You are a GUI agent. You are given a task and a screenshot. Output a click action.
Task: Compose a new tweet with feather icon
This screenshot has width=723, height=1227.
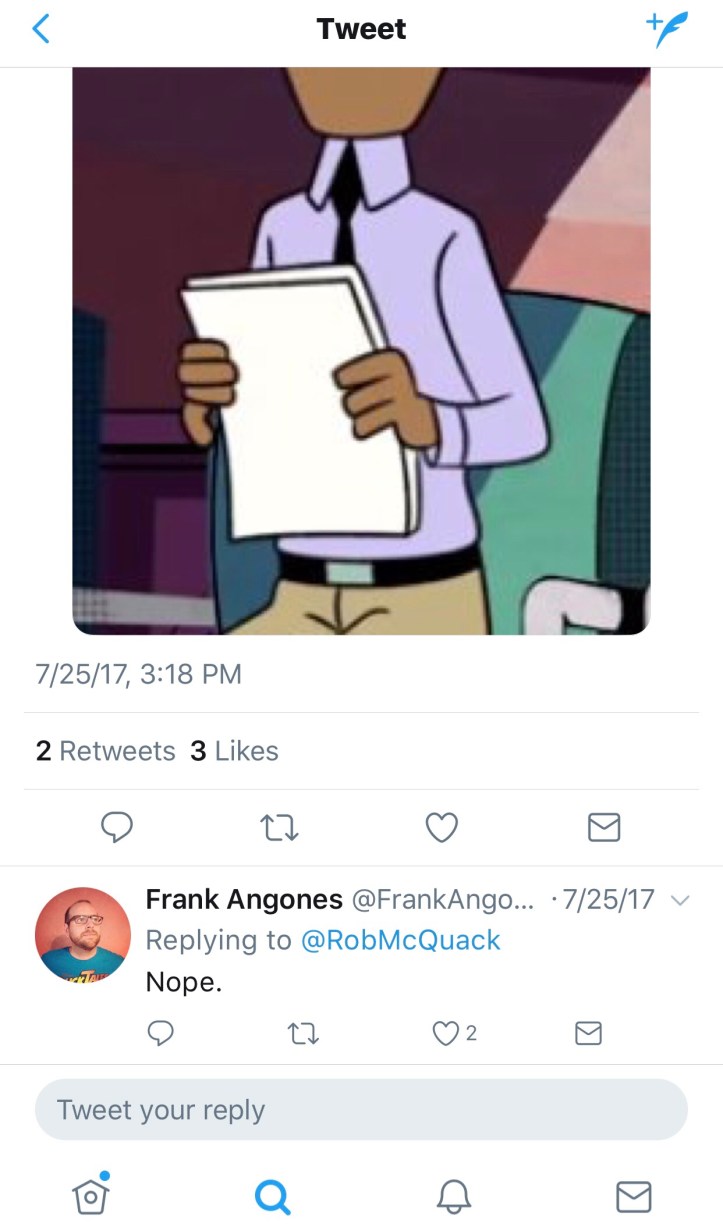click(667, 30)
